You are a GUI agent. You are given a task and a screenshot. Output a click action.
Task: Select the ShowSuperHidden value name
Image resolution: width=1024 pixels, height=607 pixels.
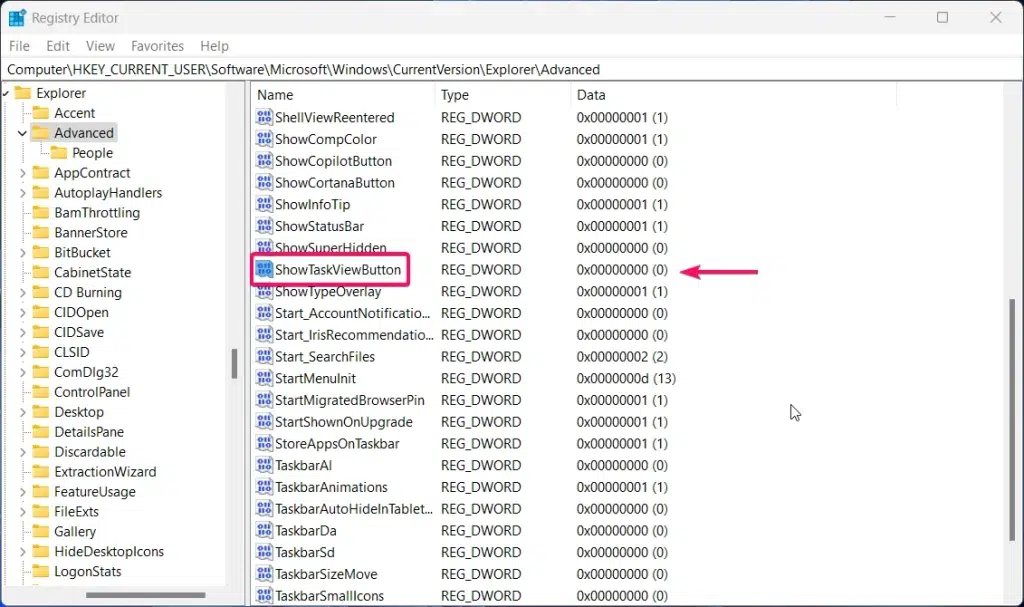[330, 247]
